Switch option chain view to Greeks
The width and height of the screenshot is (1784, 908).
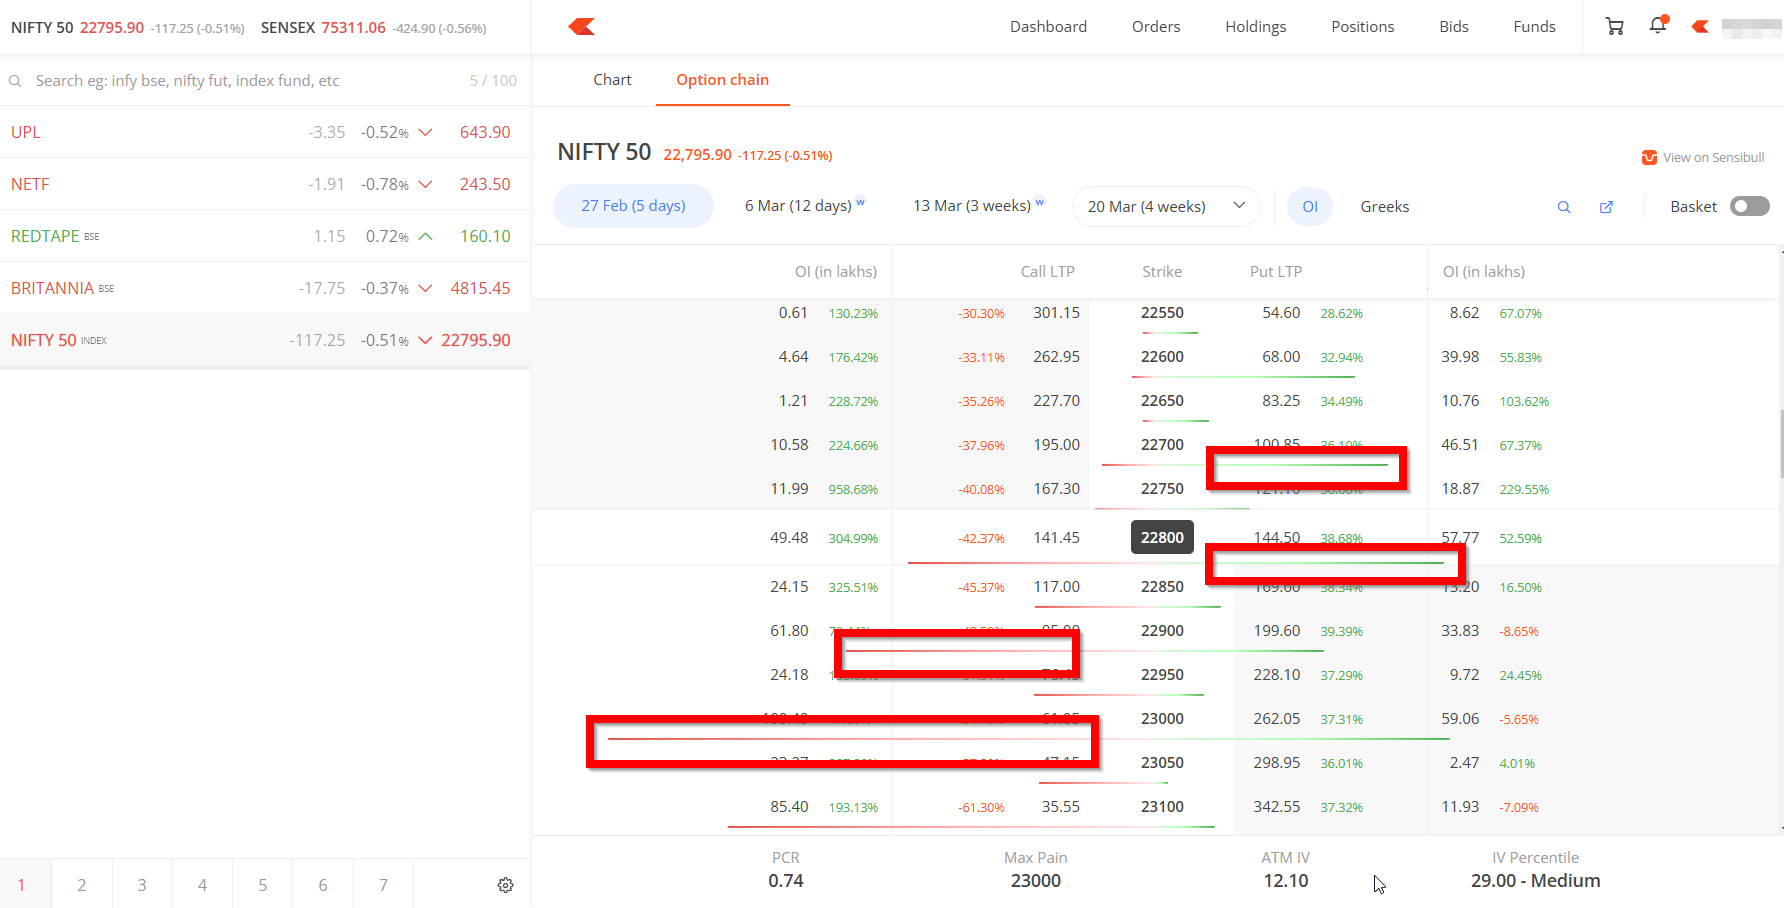tap(1385, 207)
